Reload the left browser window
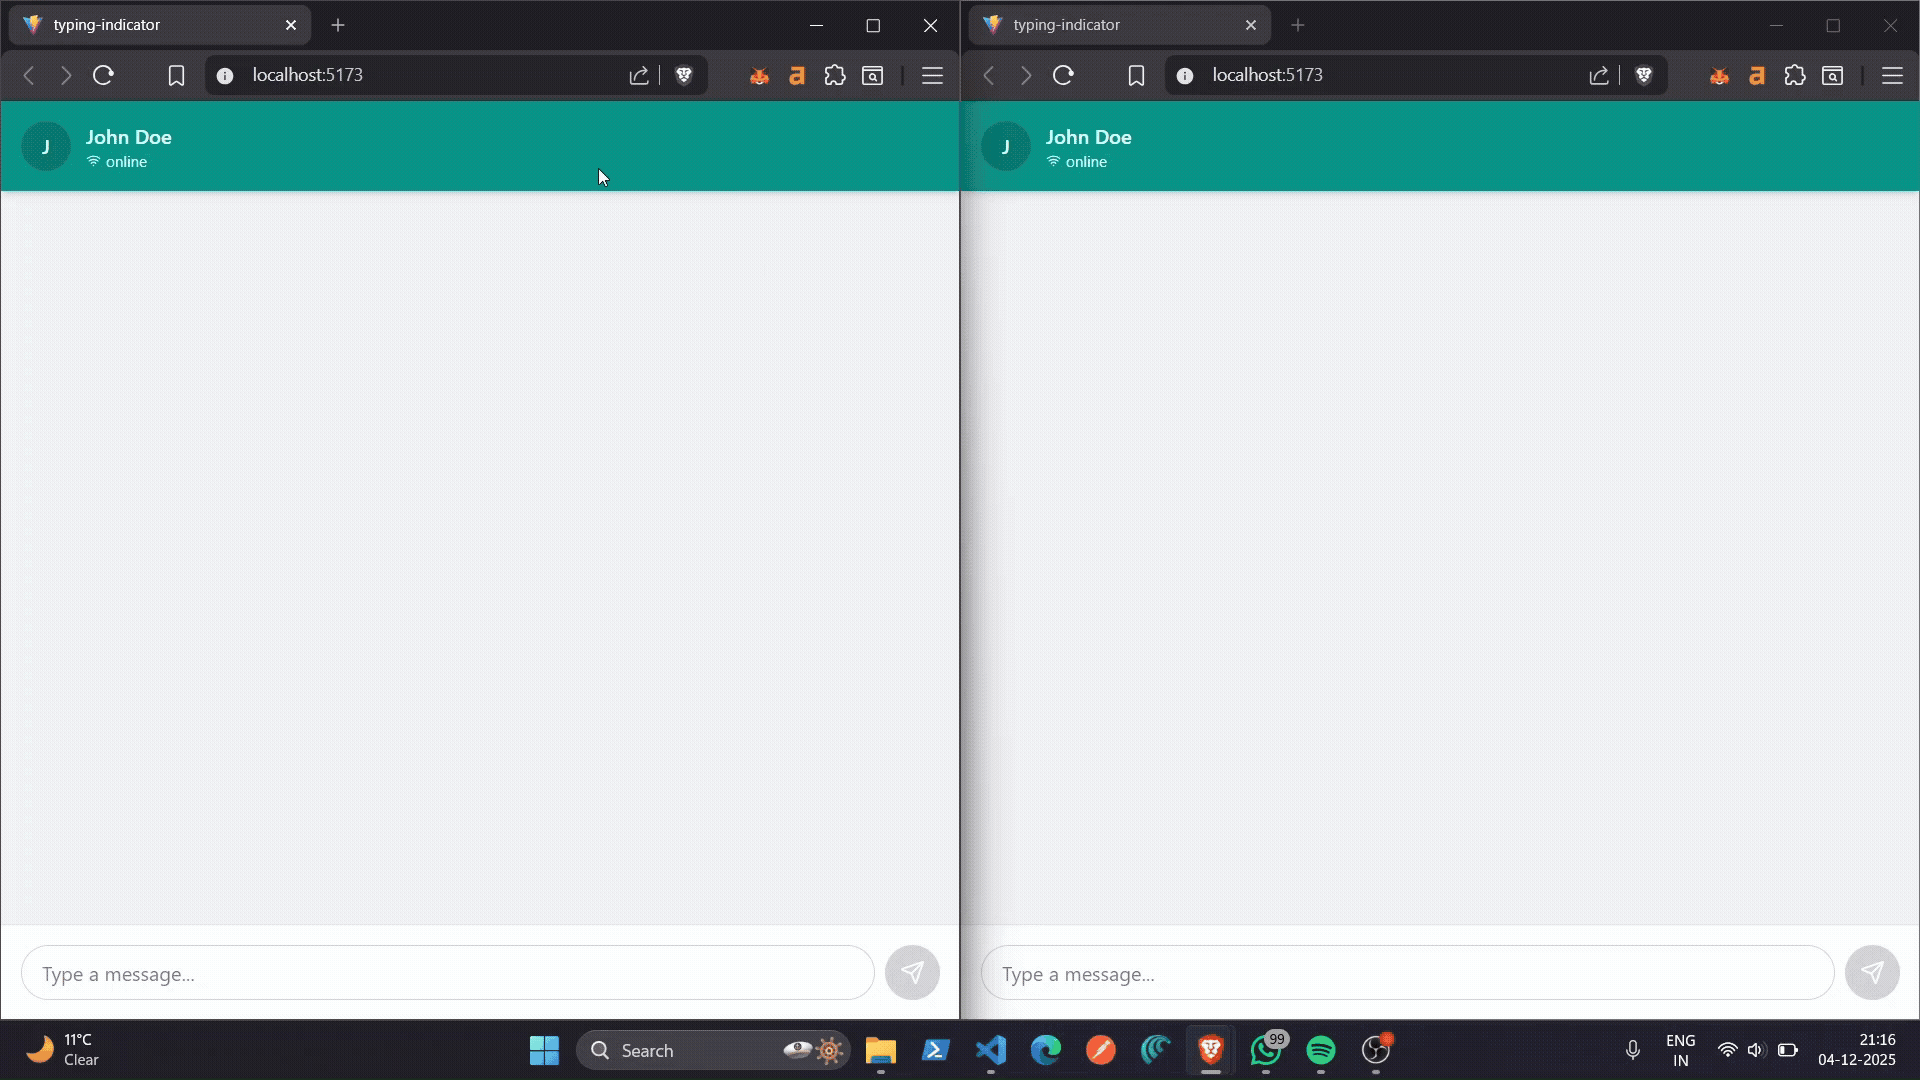 104,75
